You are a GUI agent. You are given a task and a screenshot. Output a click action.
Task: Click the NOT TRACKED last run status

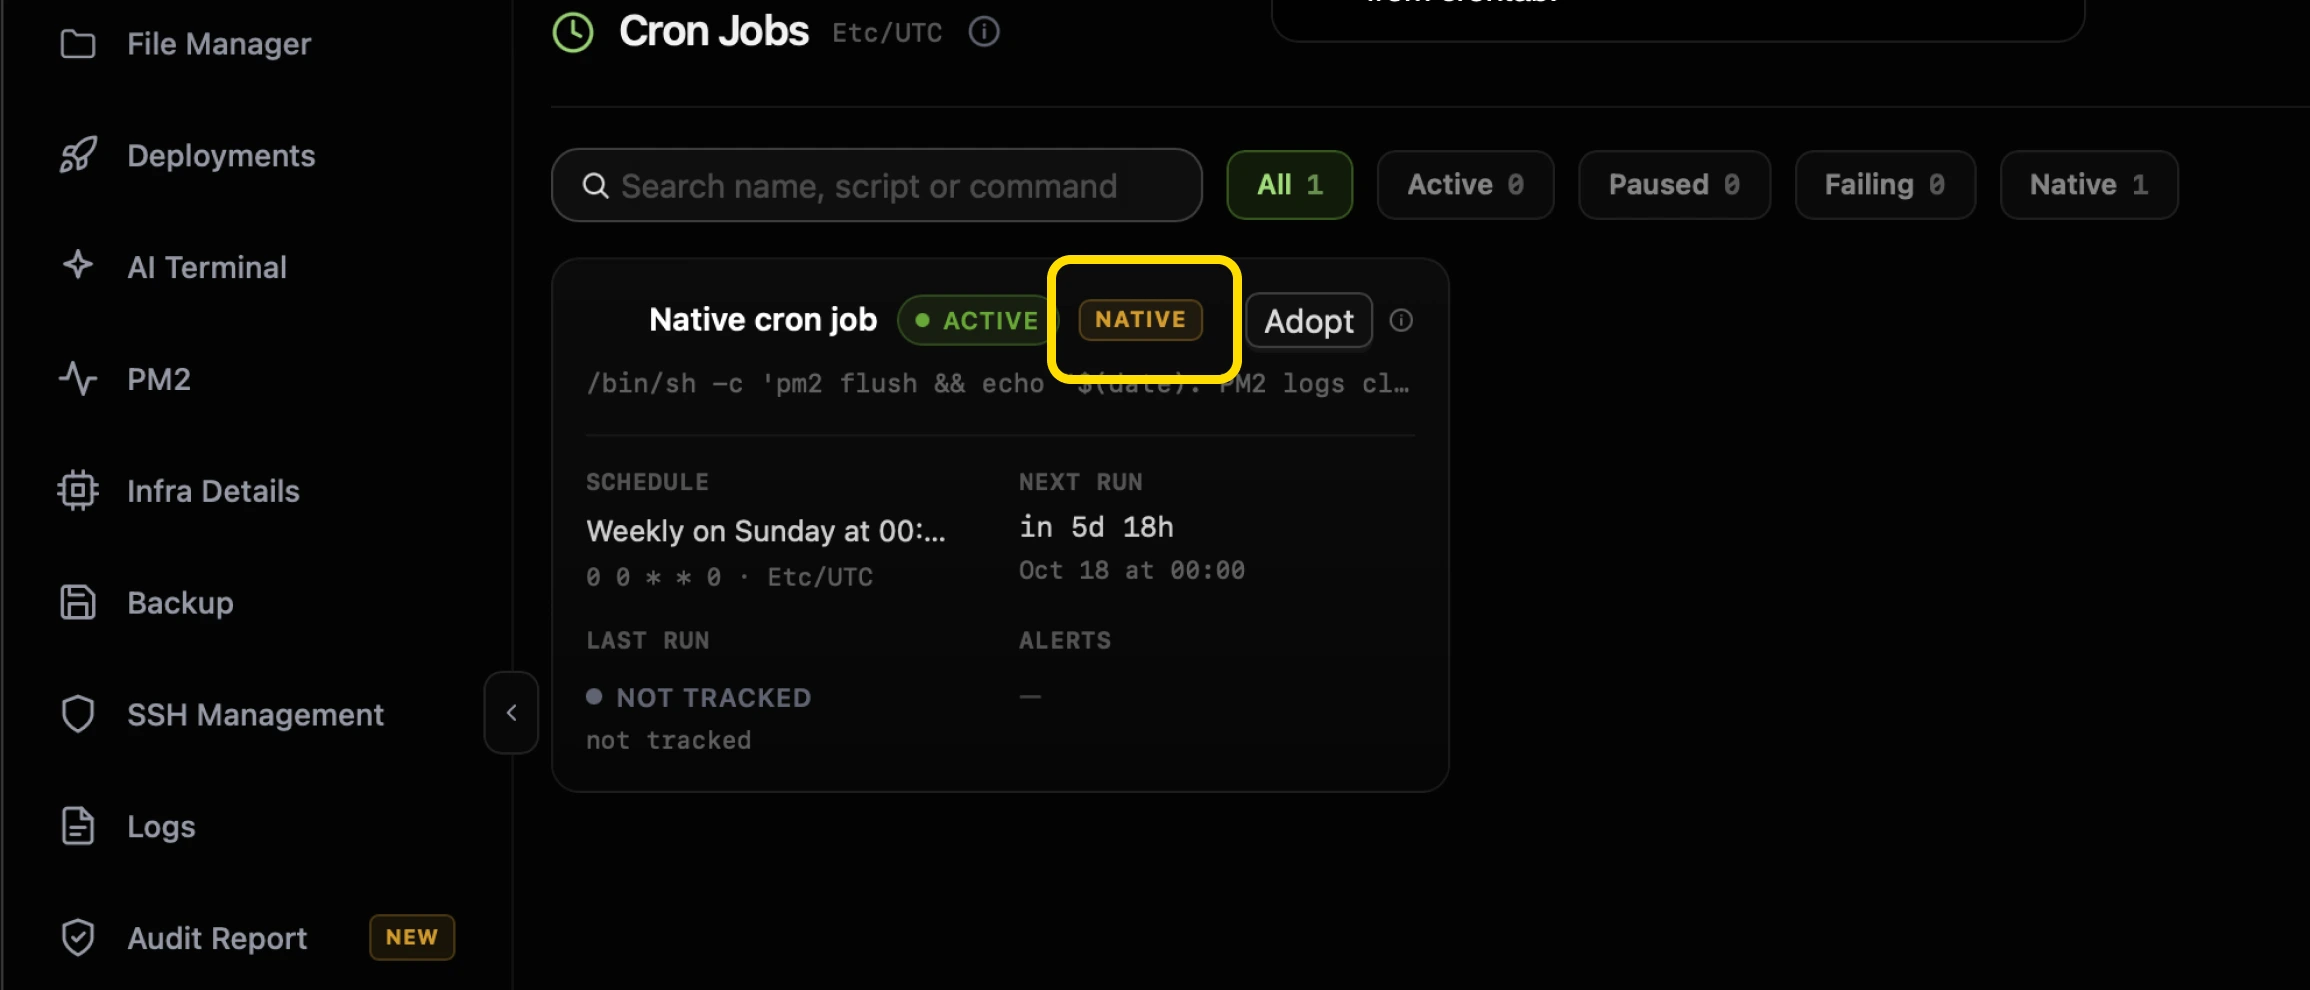(699, 697)
